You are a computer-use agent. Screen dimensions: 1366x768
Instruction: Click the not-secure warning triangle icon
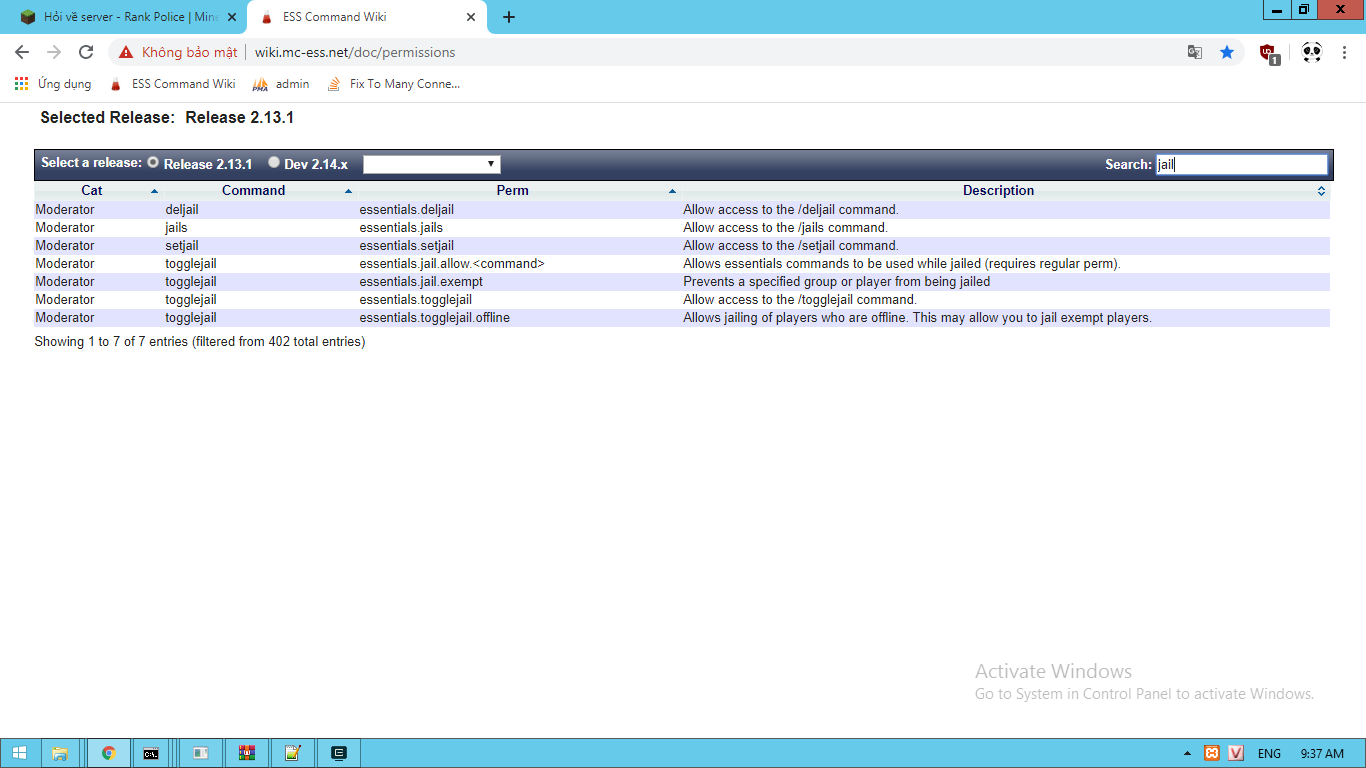pos(125,52)
